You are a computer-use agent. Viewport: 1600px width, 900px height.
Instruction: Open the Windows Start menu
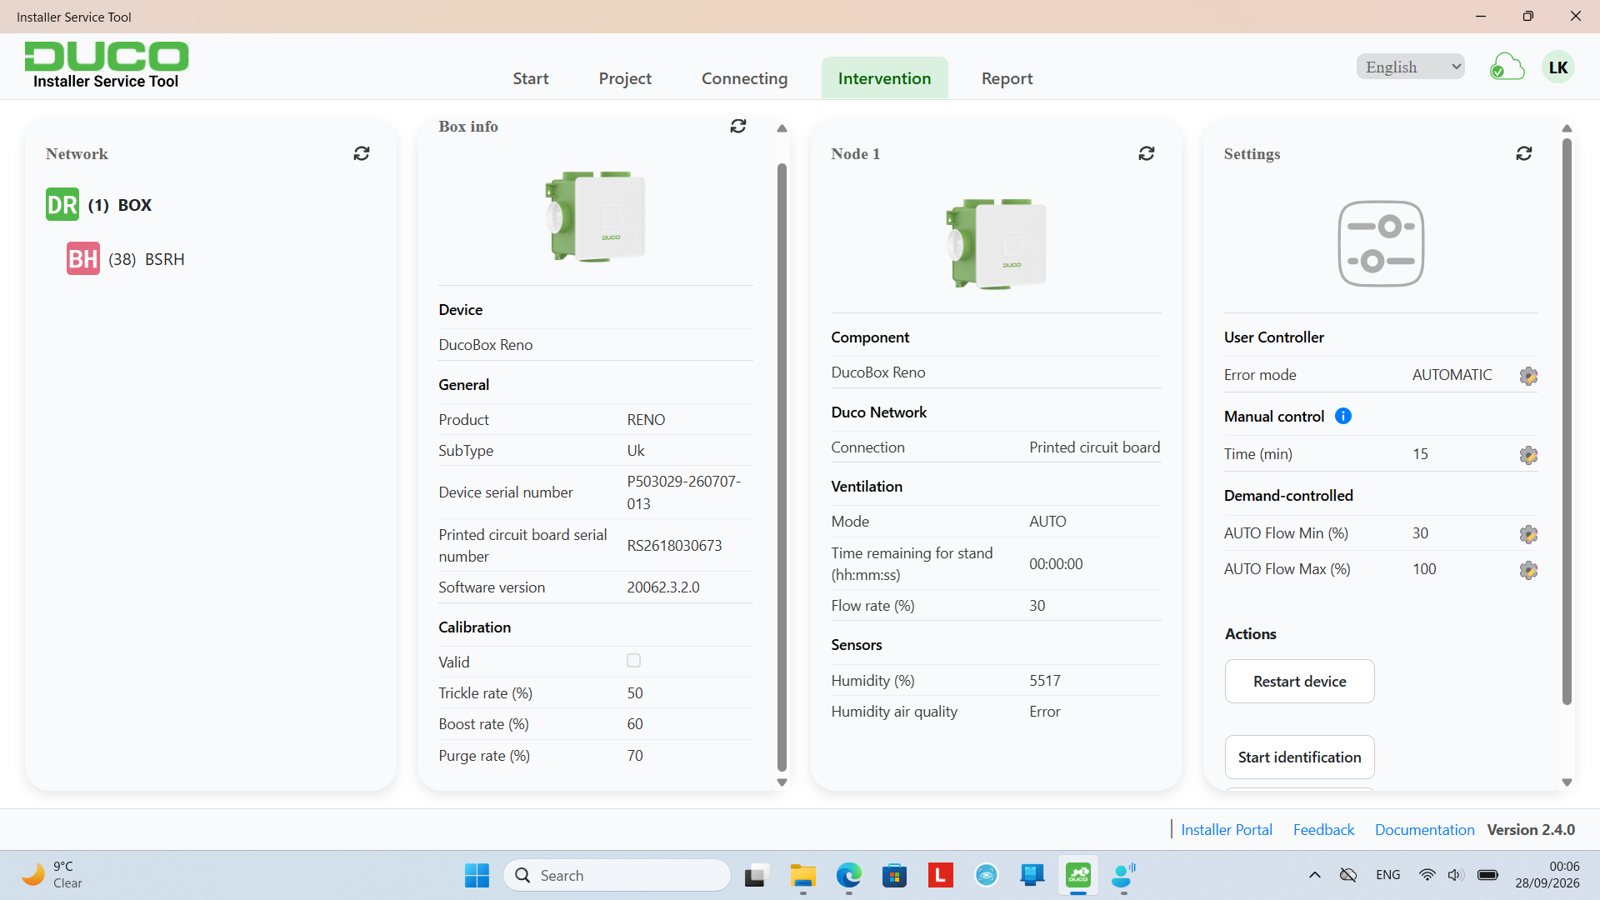pyautogui.click(x=477, y=876)
